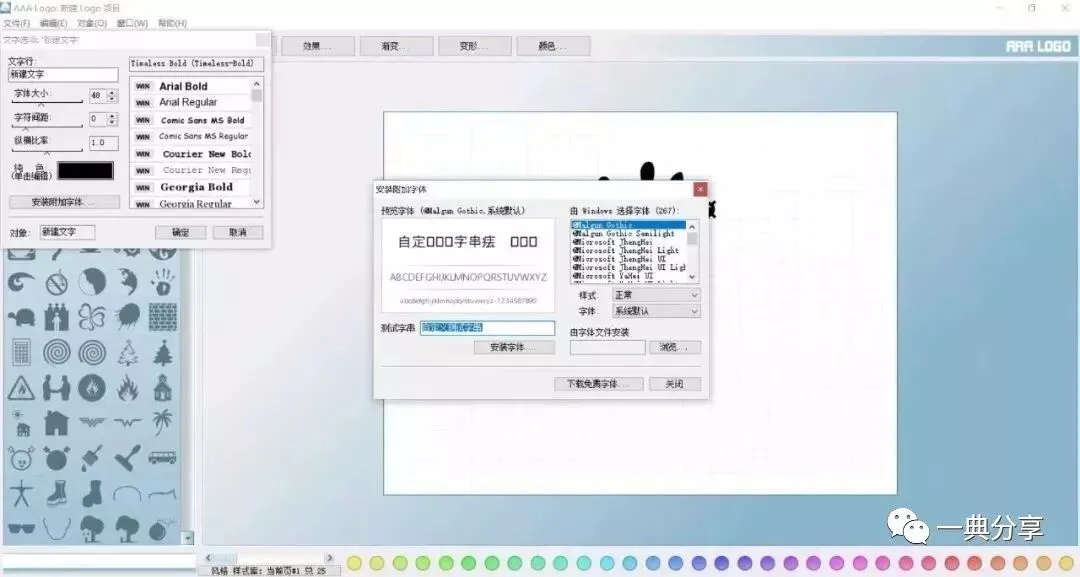Select Georgia Bold in the font list
The image size is (1080, 577).
[x=191, y=187]
